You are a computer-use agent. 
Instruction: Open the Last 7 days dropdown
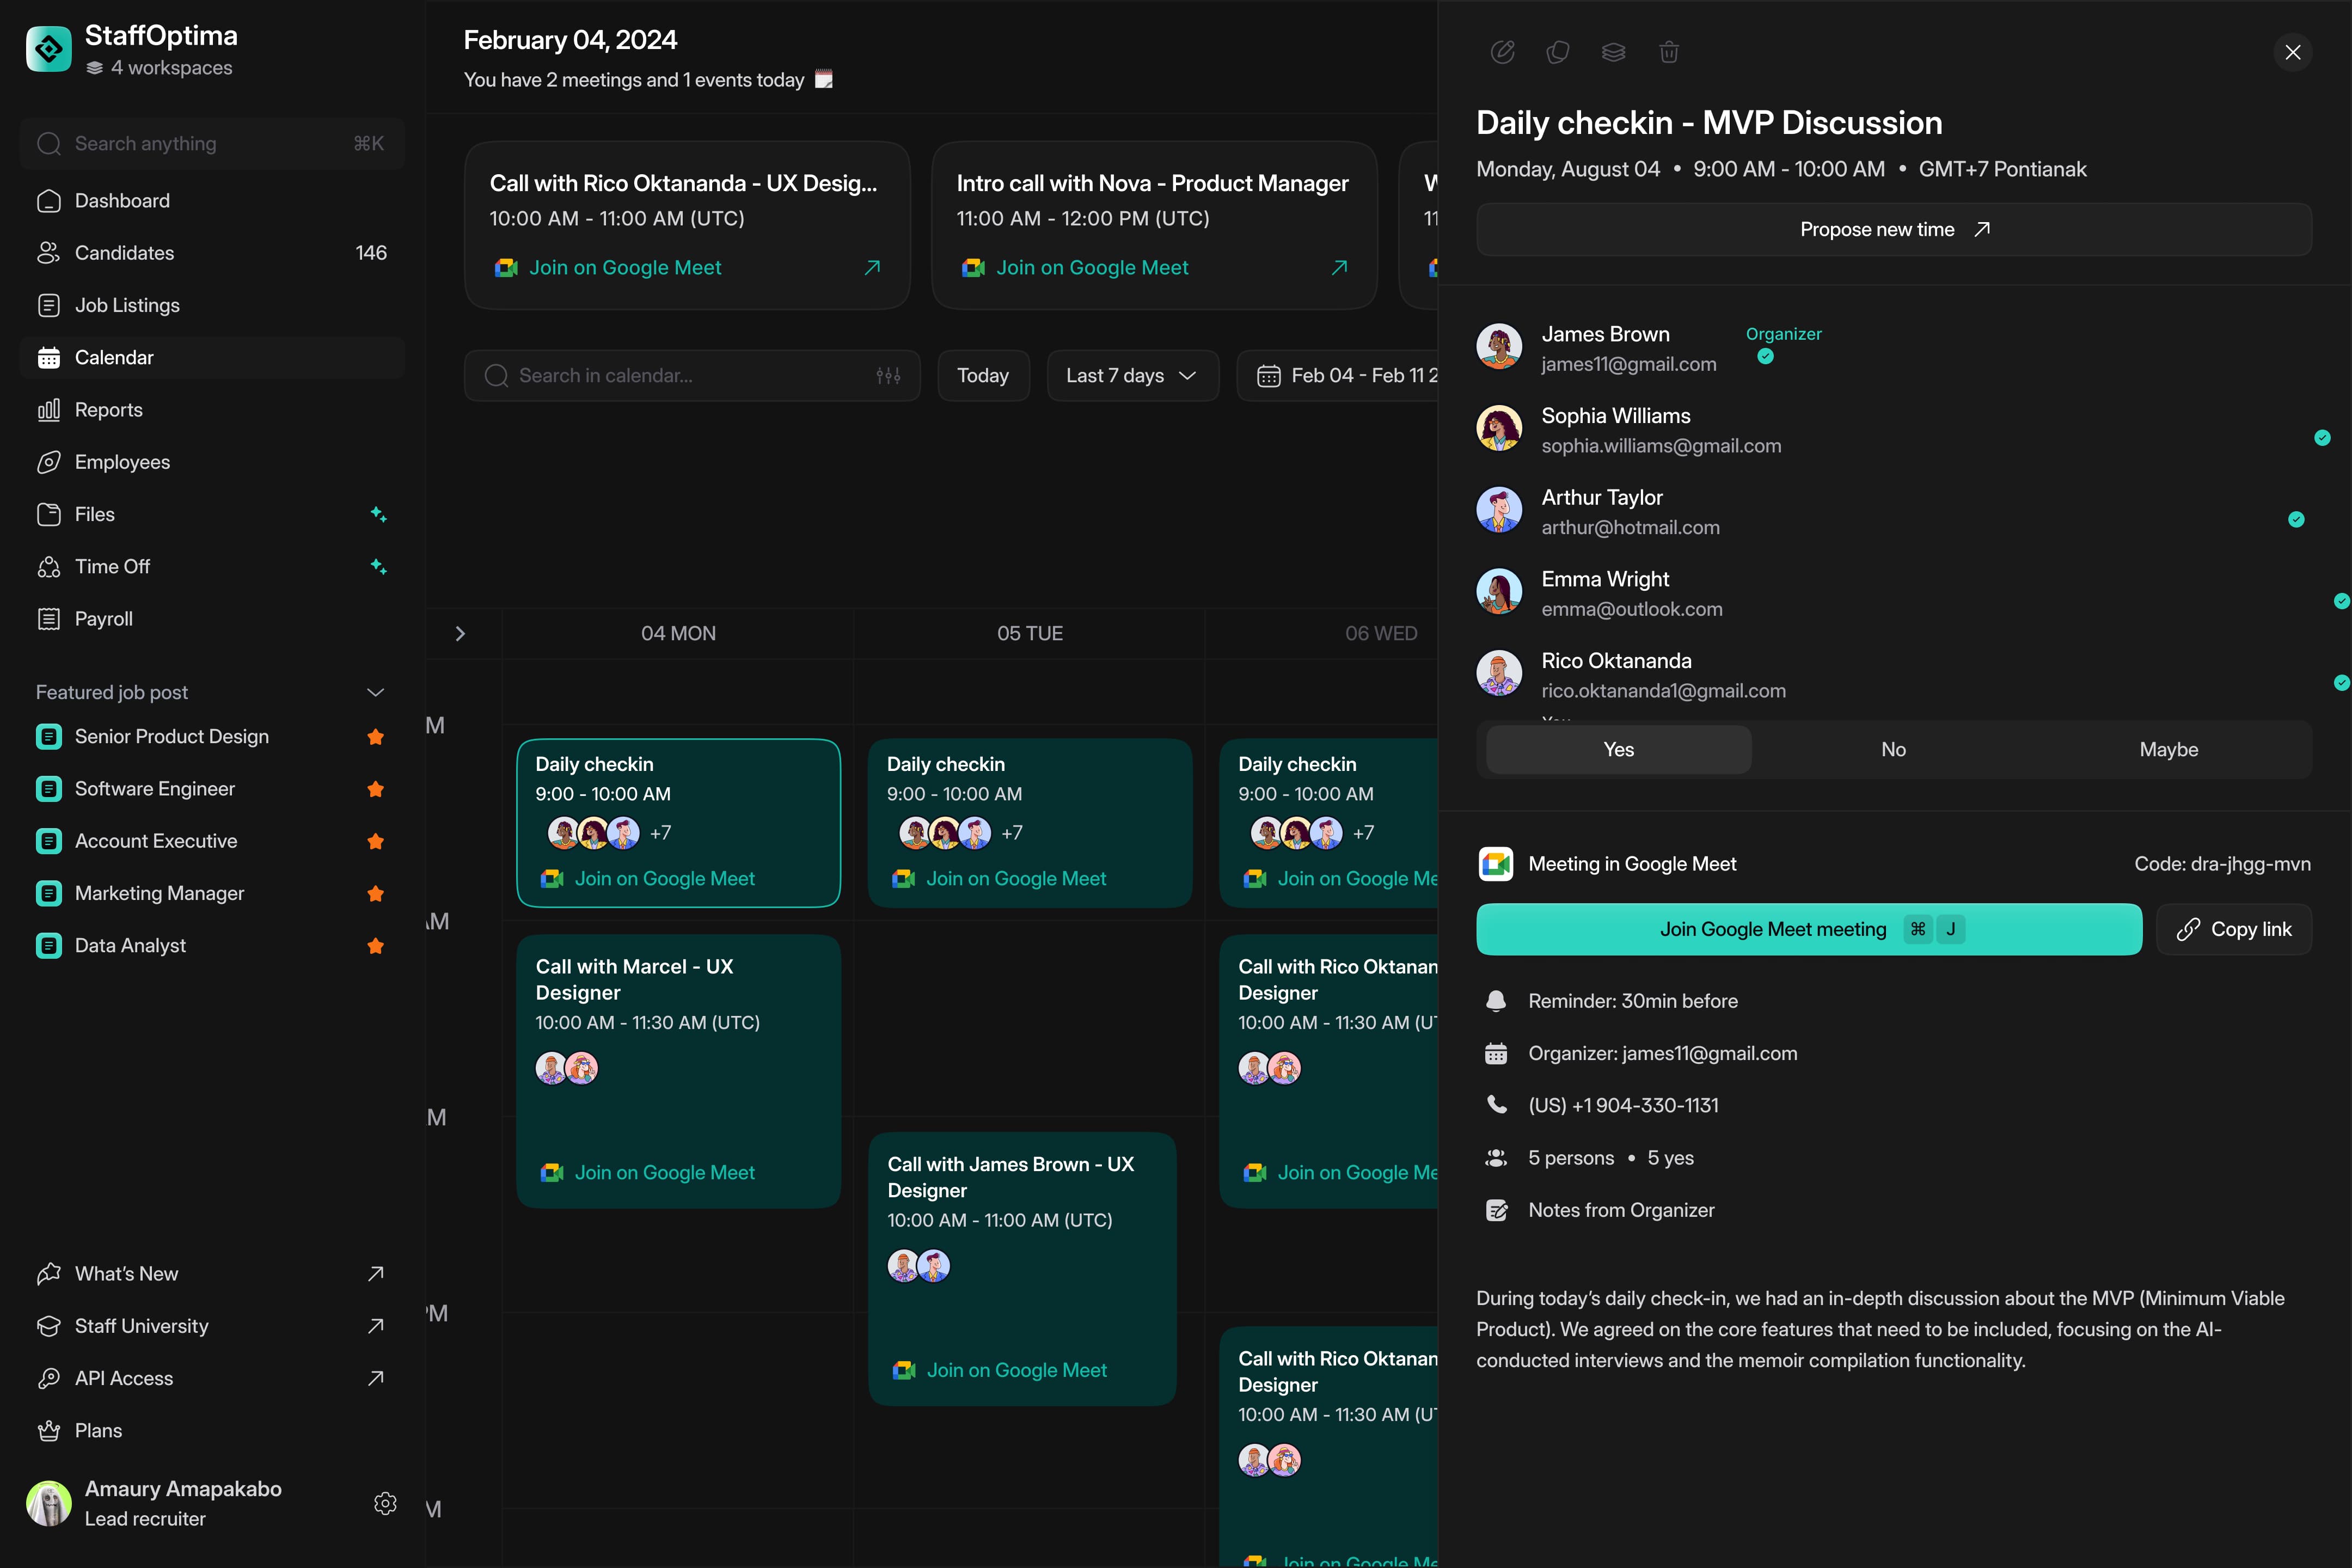point(1132,376)
